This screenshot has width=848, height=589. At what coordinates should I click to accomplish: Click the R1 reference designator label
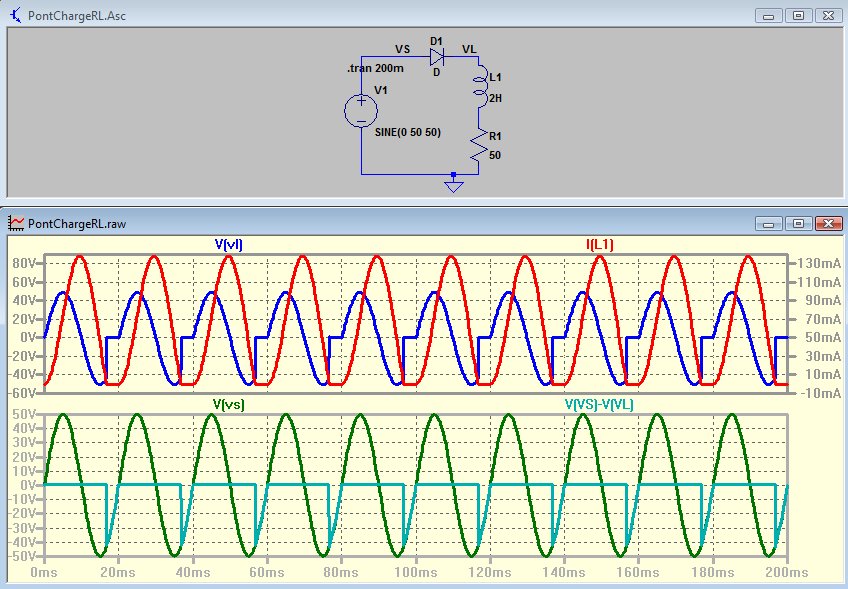pyautogui.click(x=495, y=136)
